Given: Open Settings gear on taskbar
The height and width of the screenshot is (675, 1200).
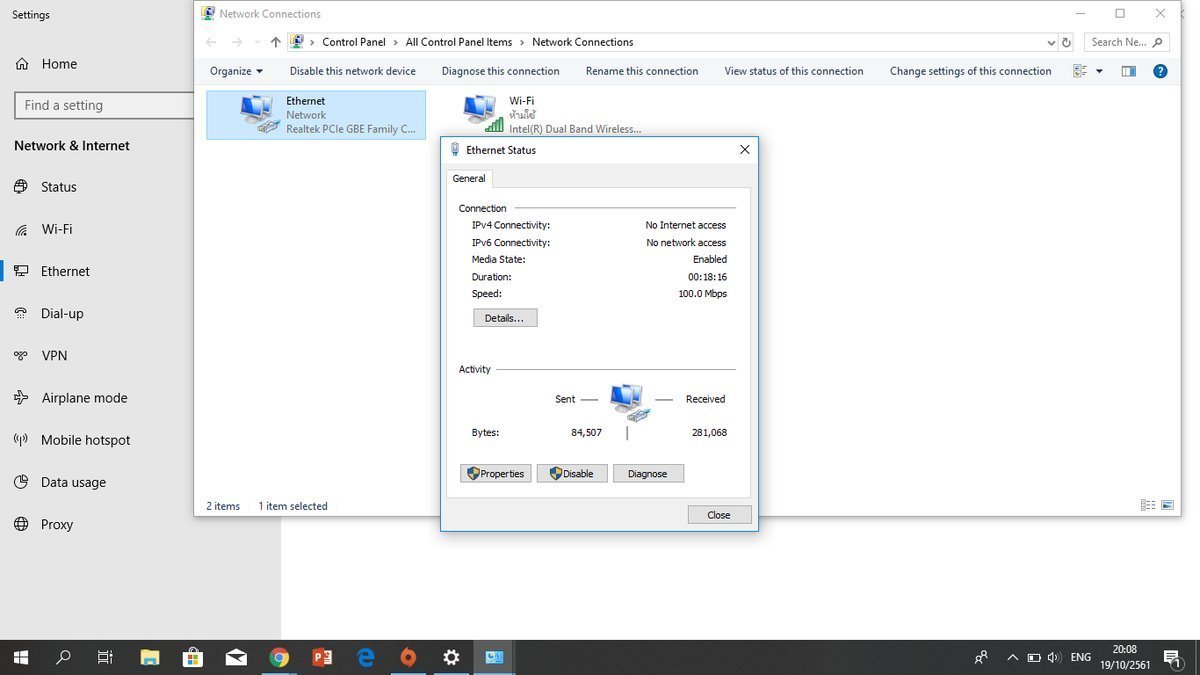Looking at the screenshot, I should point(451,657).
